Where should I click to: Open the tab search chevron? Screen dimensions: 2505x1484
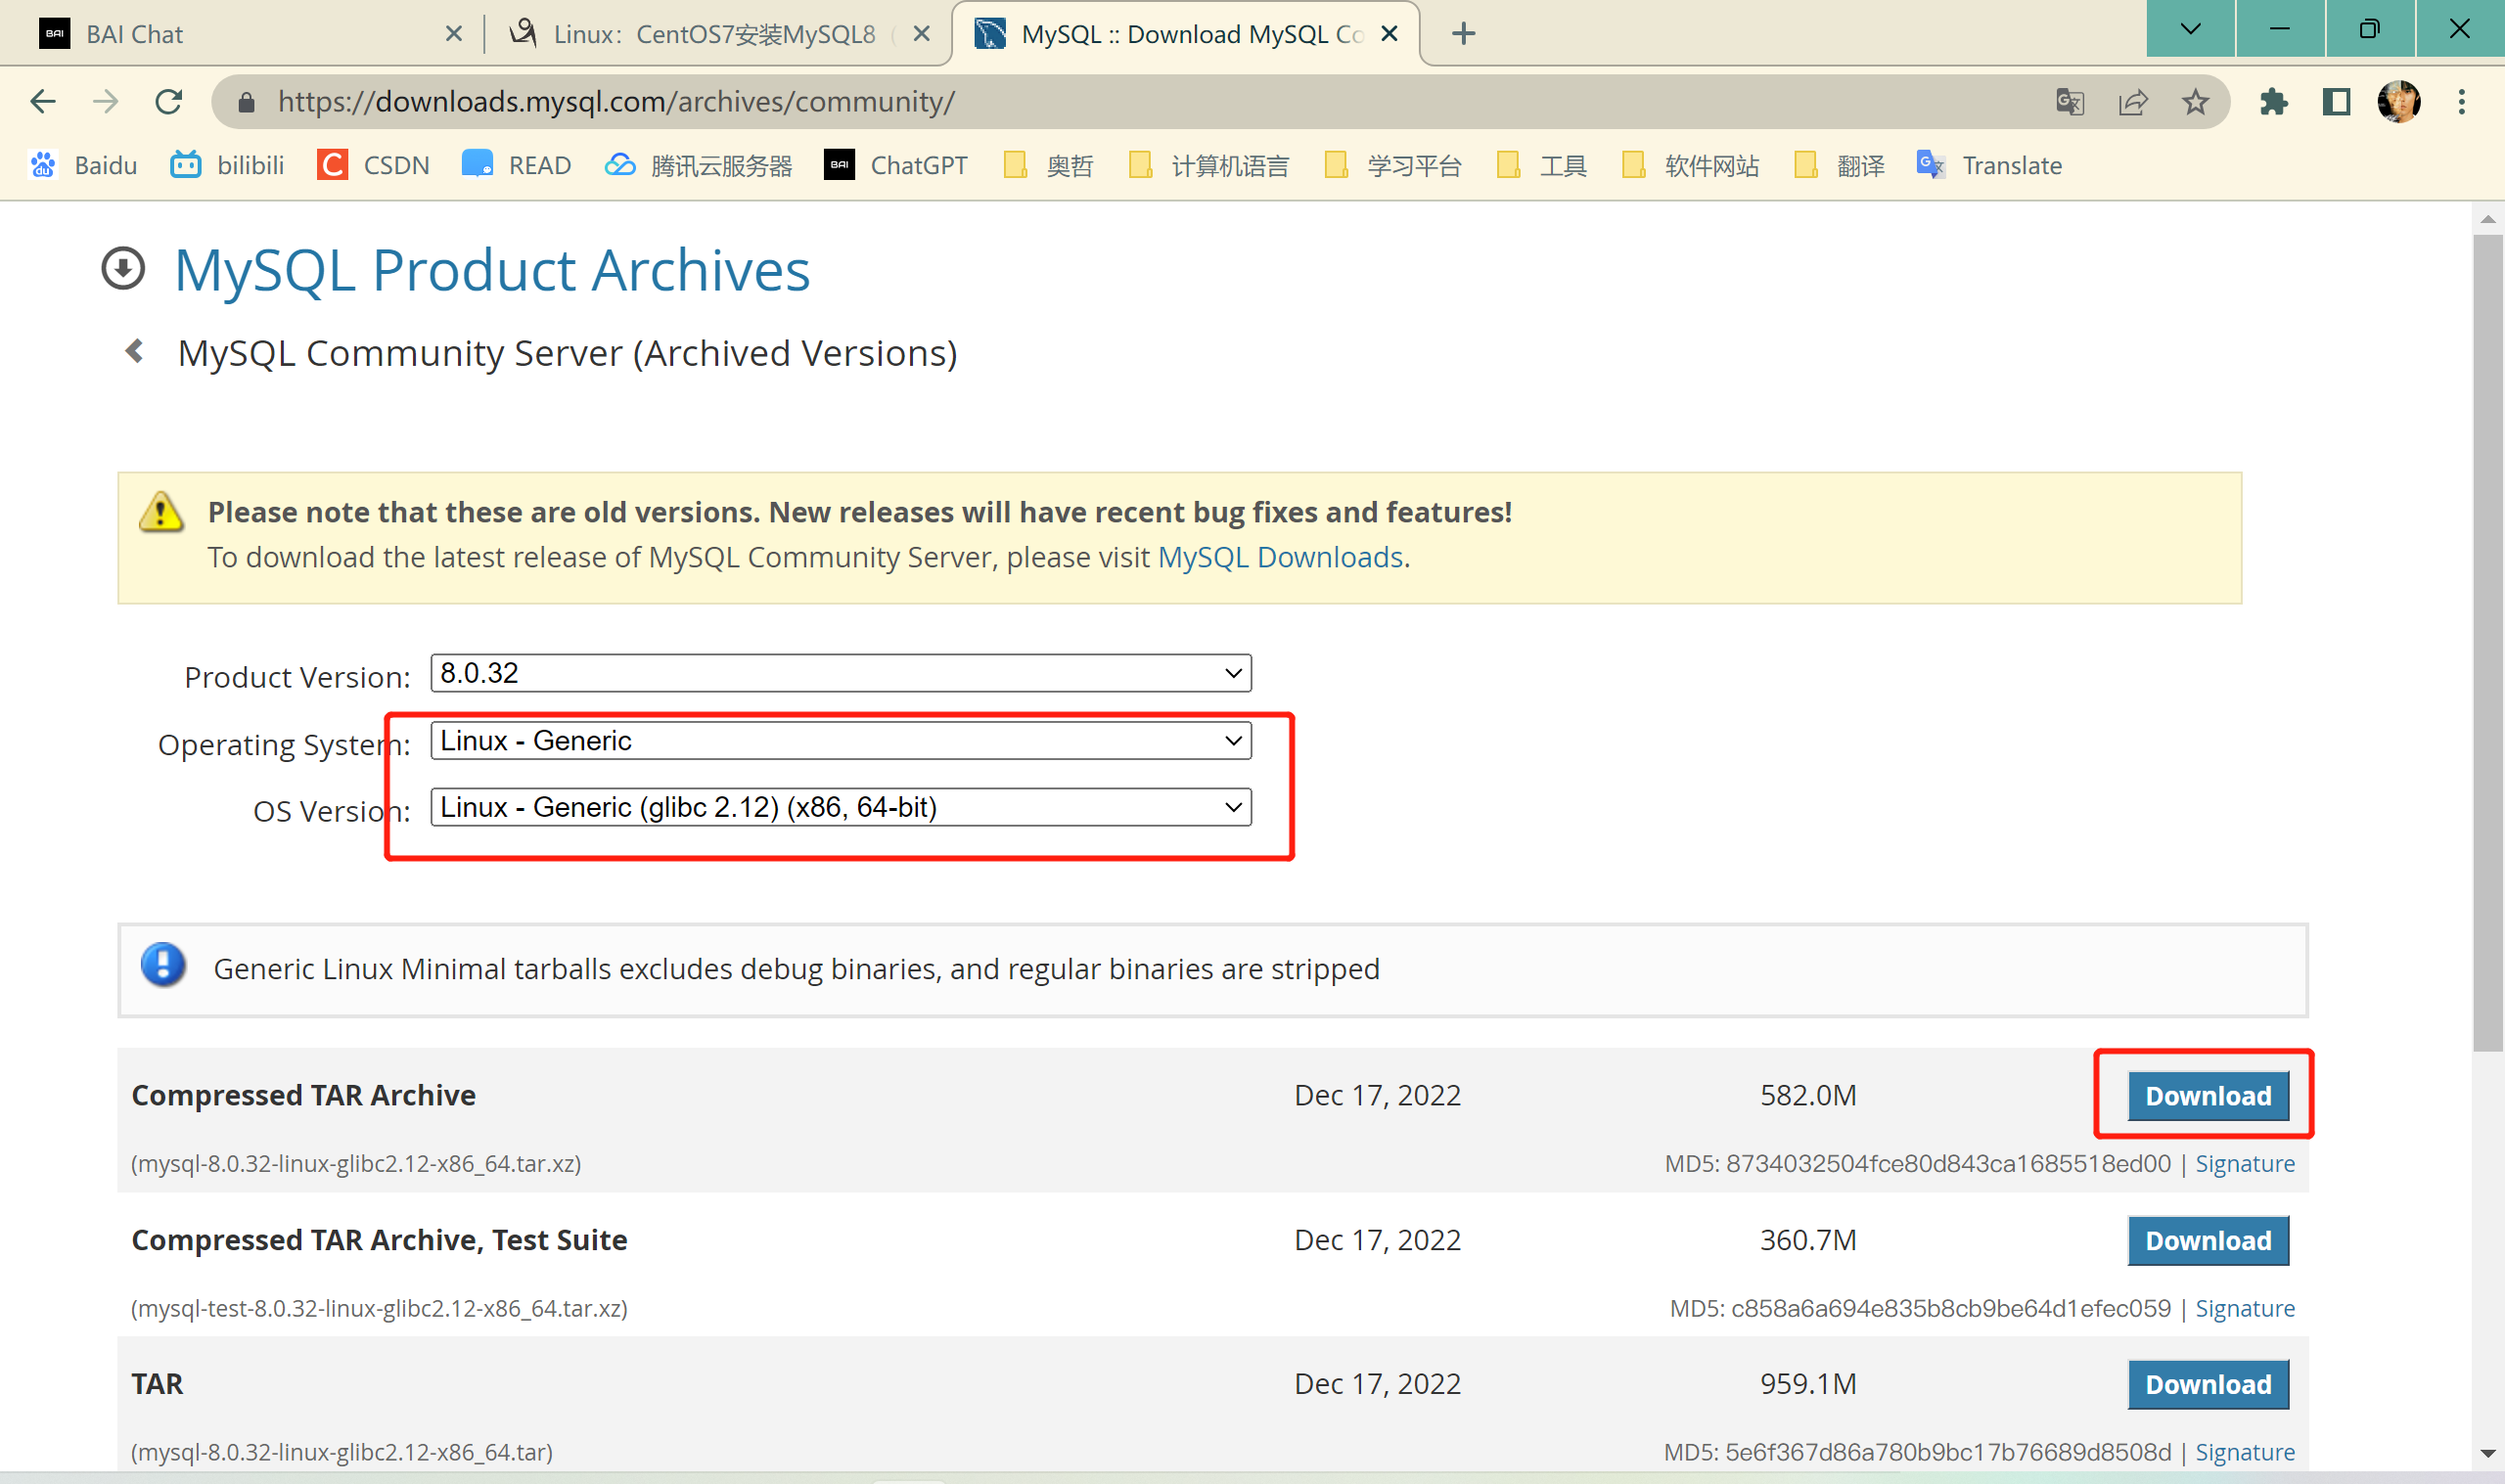(2190, 28)
